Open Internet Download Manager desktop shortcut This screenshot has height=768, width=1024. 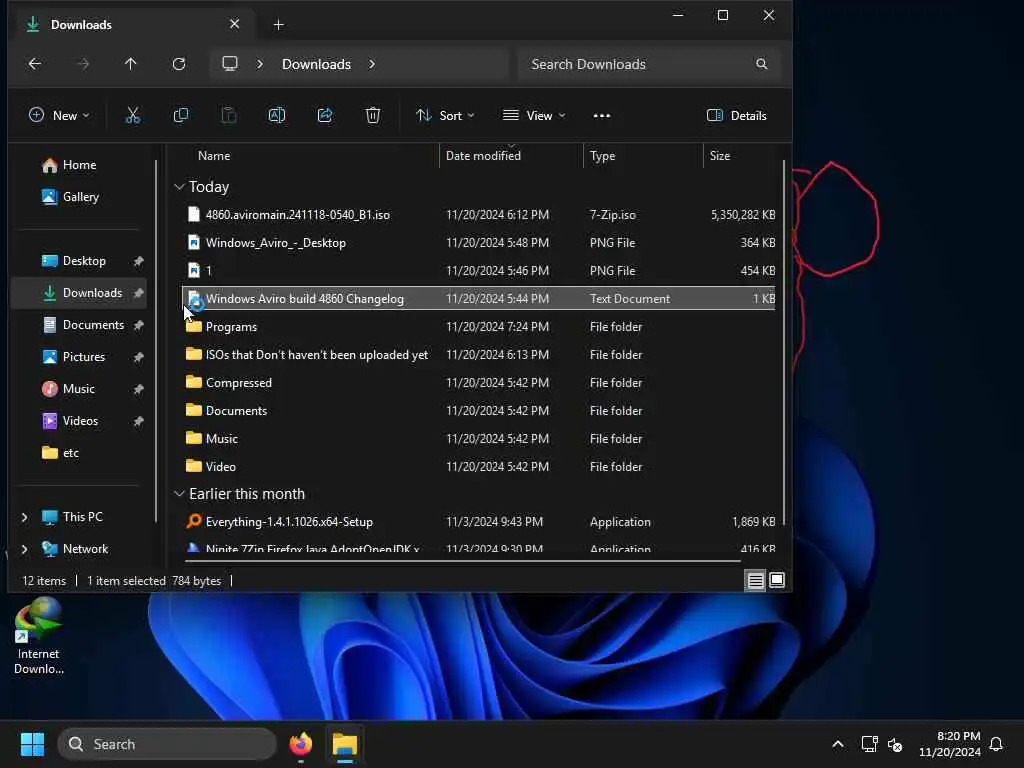pos(39,636)
